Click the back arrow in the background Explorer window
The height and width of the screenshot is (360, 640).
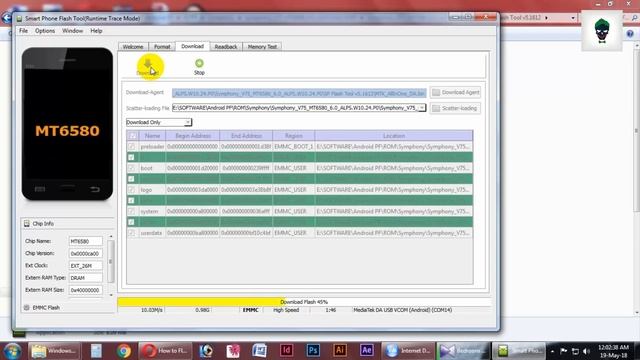click(x=6, y=18)
